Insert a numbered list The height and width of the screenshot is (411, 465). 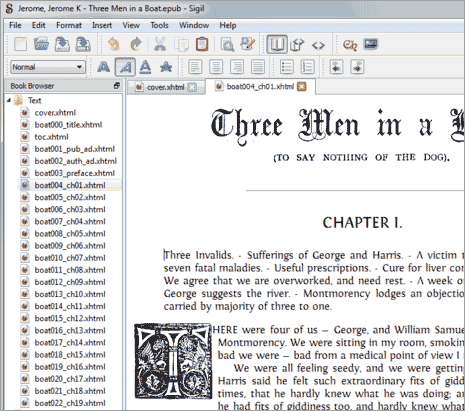[307, 67]
